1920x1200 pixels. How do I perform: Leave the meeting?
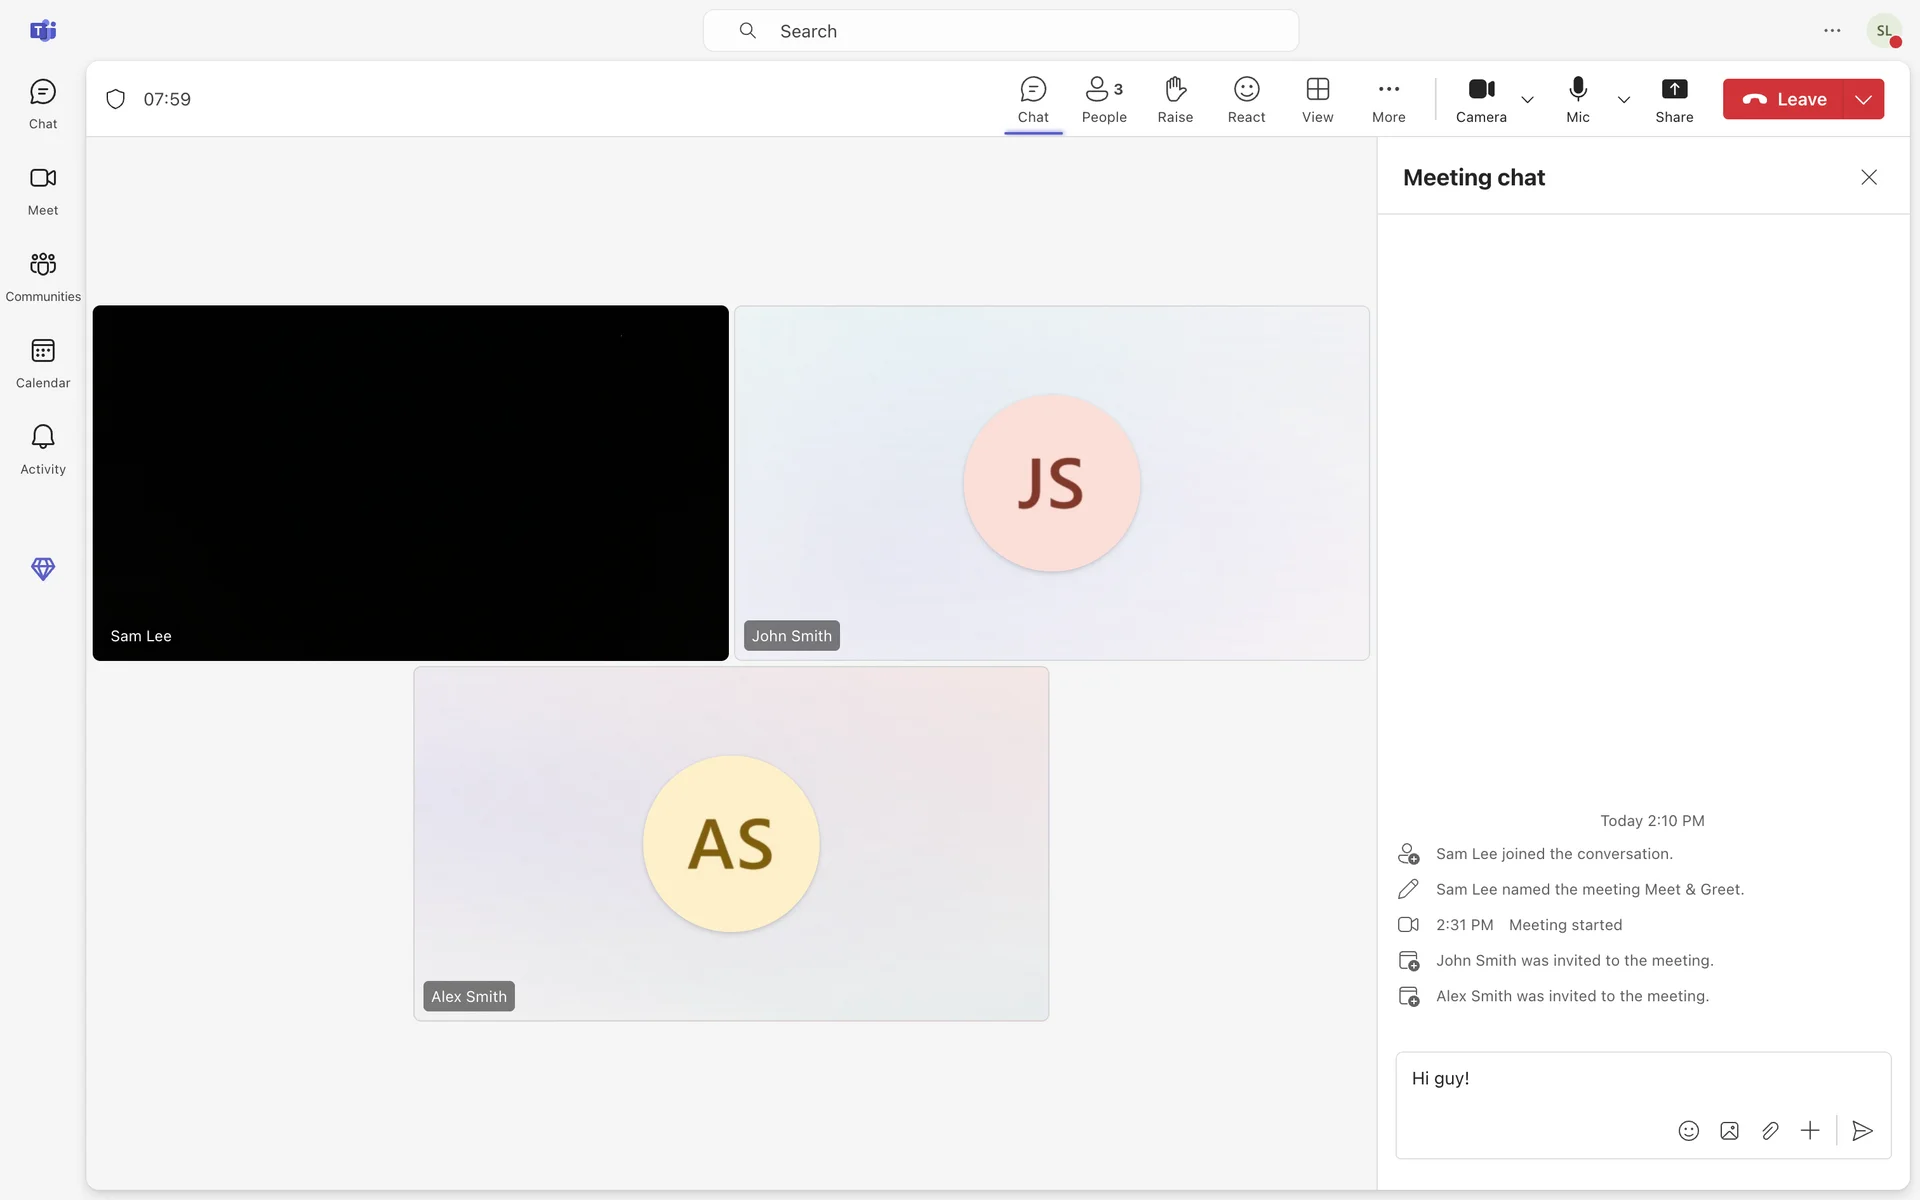point(1784,99)
